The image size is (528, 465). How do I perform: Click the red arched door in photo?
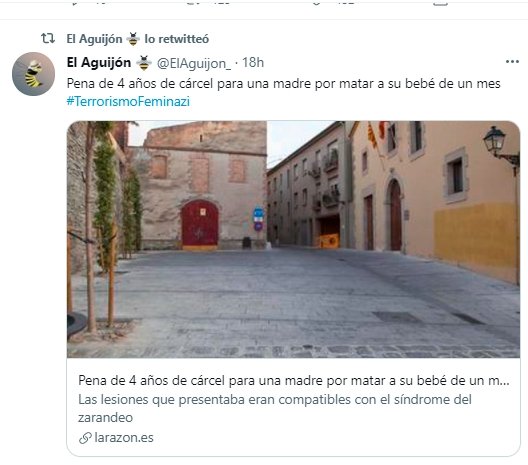tap(200, 225)
